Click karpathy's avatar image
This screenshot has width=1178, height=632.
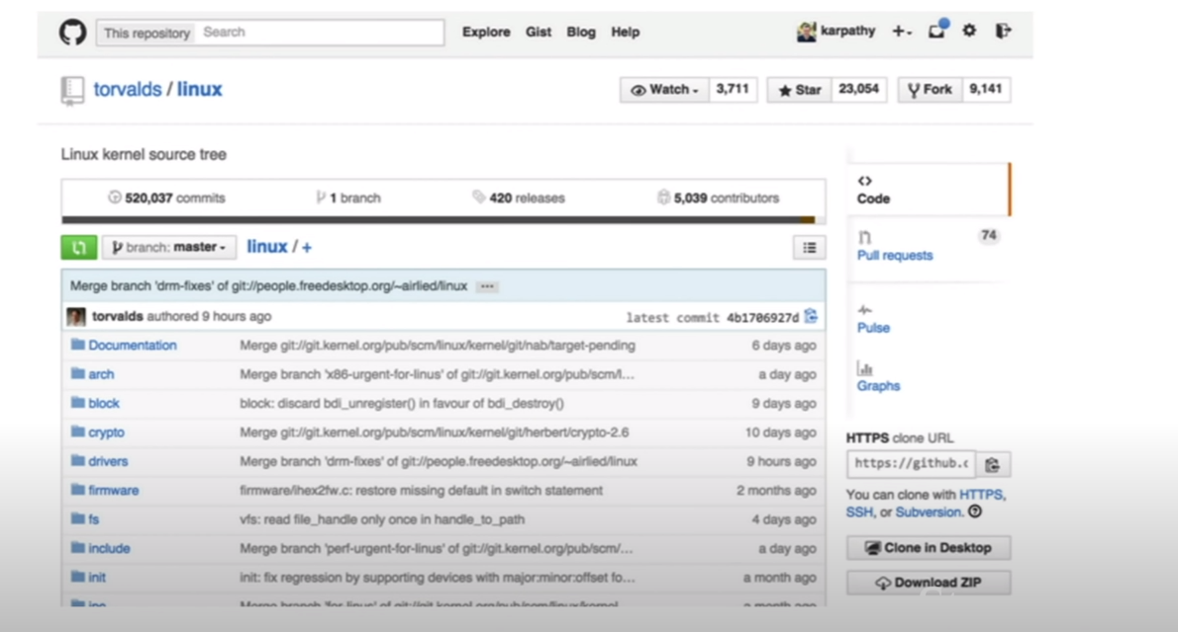coord(806,32)
